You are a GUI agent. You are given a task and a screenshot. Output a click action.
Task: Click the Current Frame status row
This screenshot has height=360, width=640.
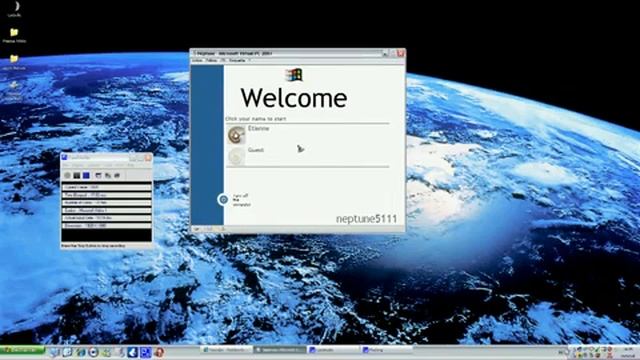click(107, 187)
